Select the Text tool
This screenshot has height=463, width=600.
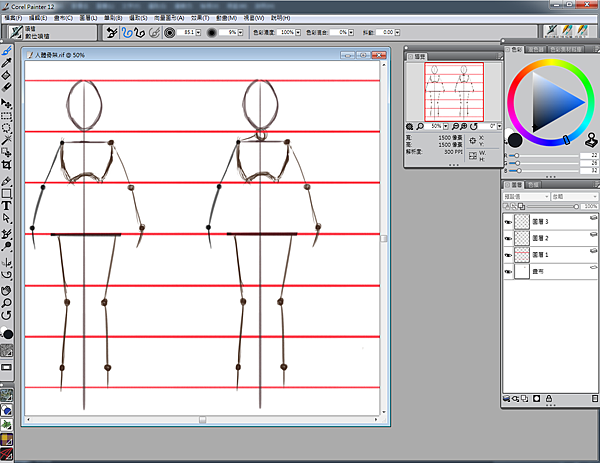tap(7, 205)
